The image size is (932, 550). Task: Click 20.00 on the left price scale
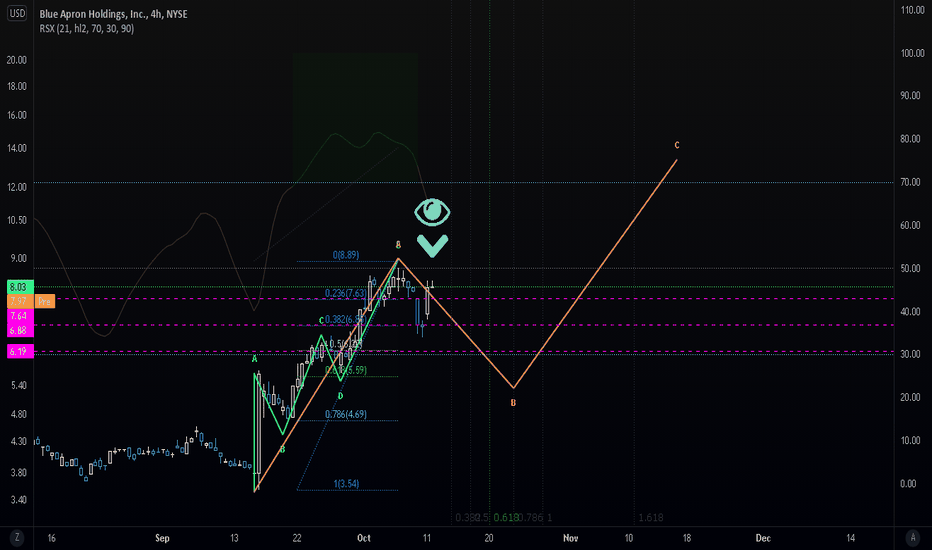click(x=17, y=60)
